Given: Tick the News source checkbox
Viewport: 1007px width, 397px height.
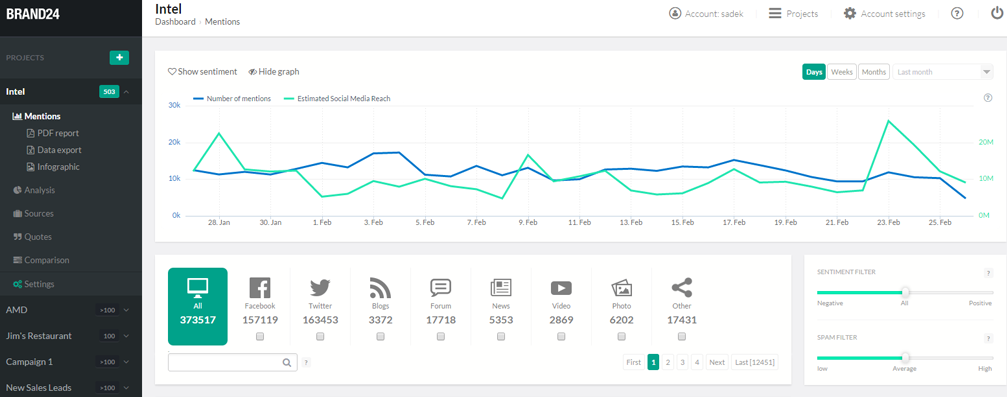Looking at the screenshot, I should click(x=501, y=337).
